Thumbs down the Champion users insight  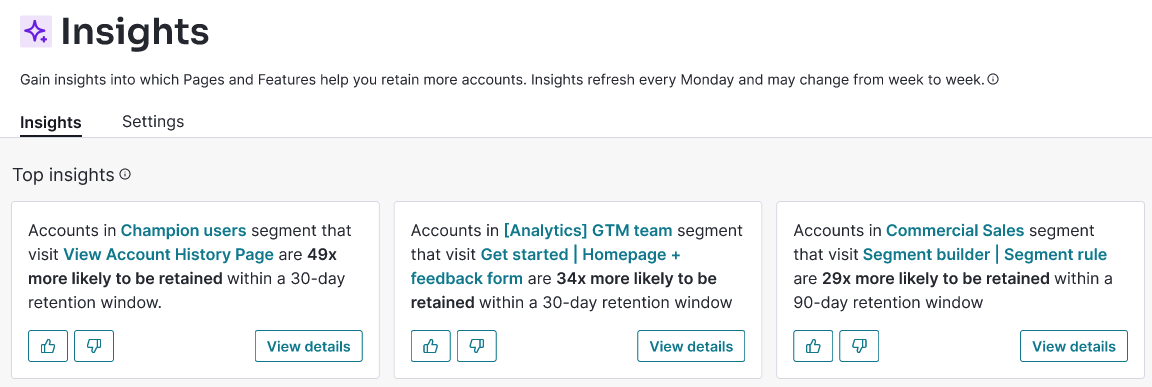click(94, 346)
